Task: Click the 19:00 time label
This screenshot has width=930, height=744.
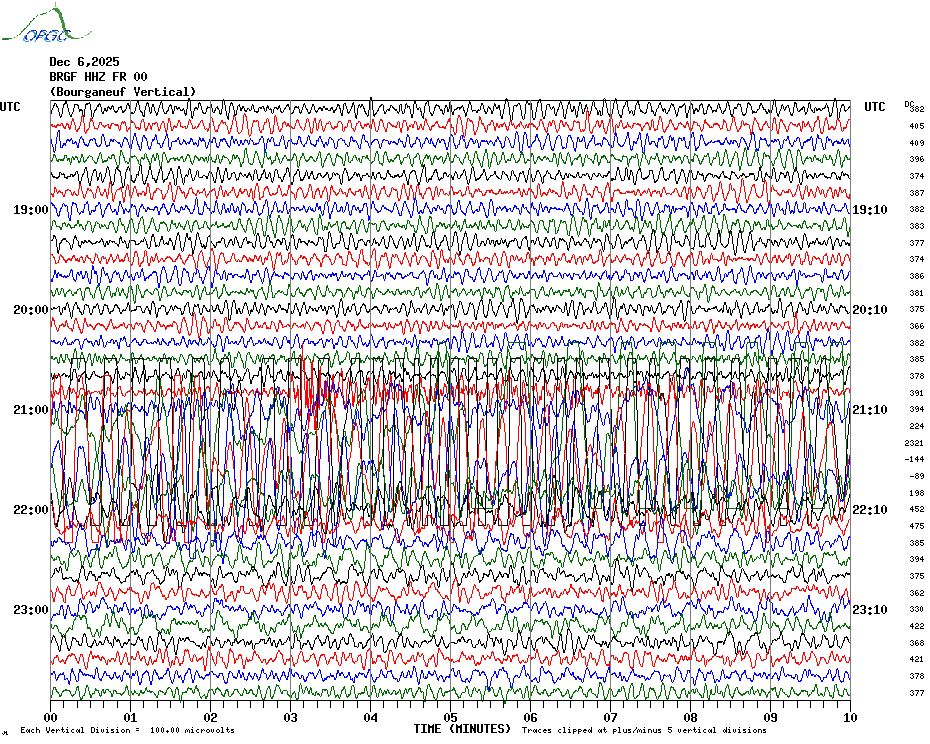Action: point(31,210)
